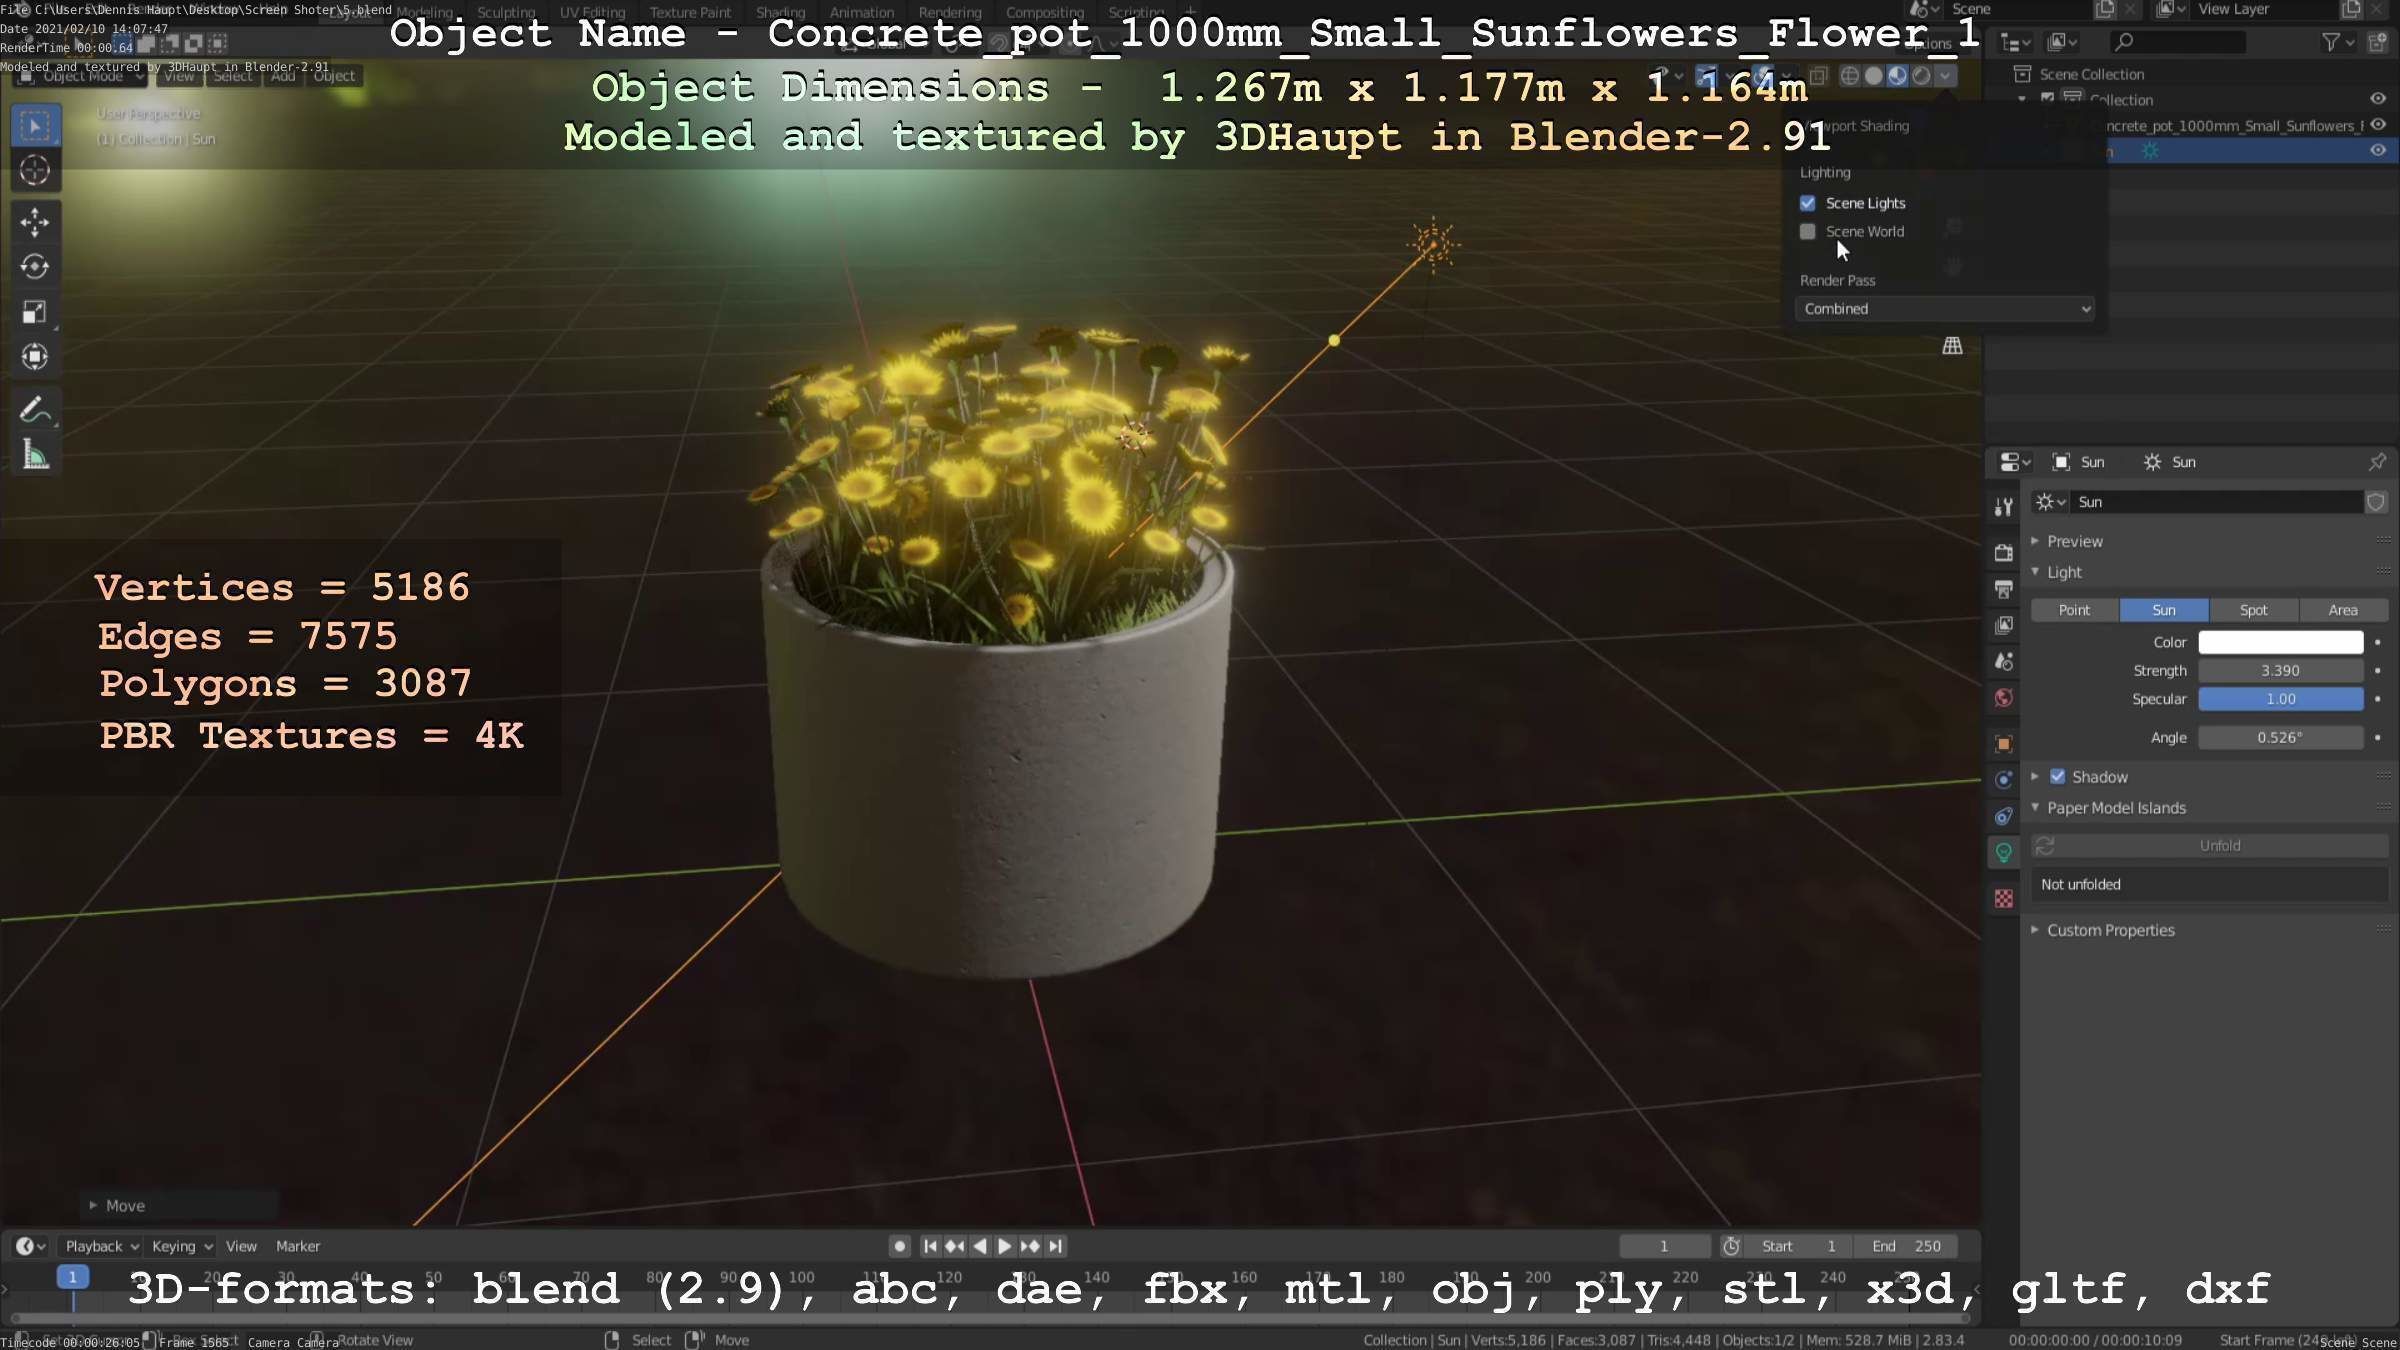Open the Render properties tab
This screenshot has height=1350, width=2400.
2004,553
